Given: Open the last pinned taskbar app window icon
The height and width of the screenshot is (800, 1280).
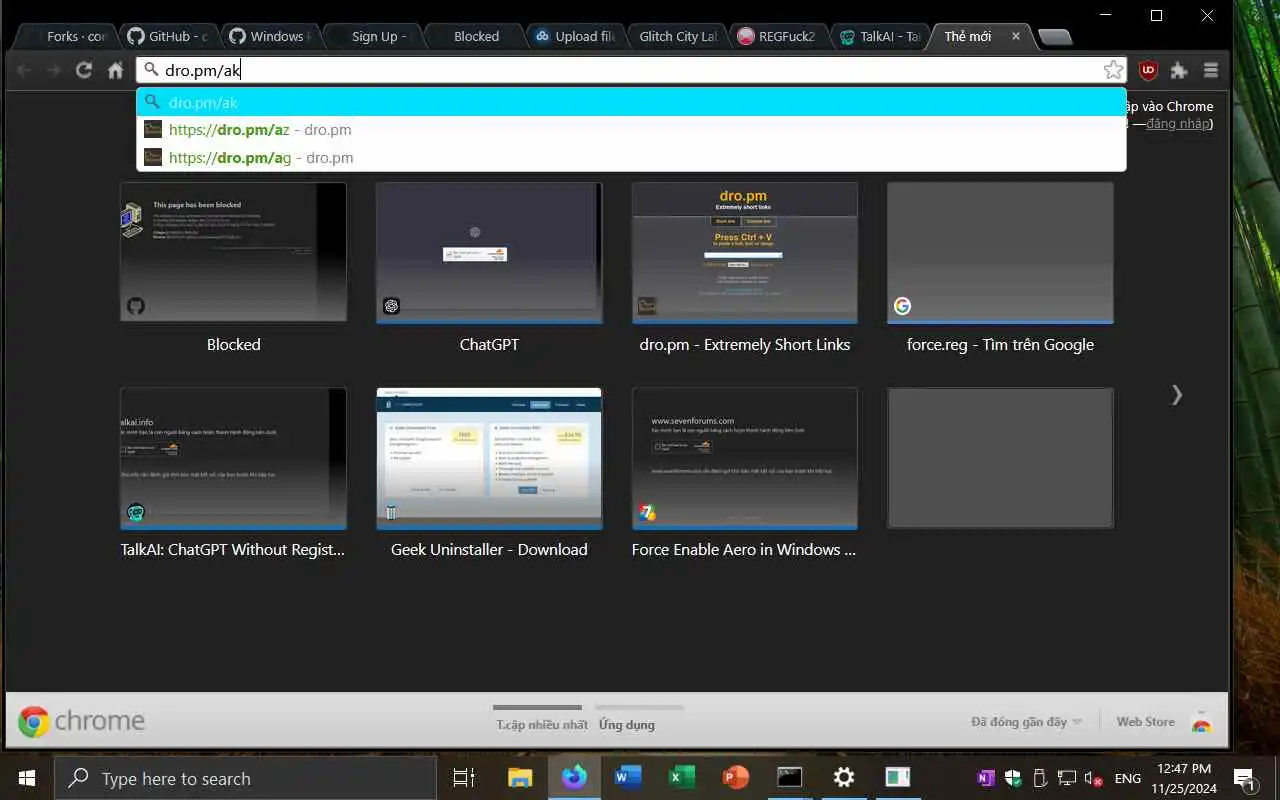Looking at the screenshot, I should click(x=898, y=778).
